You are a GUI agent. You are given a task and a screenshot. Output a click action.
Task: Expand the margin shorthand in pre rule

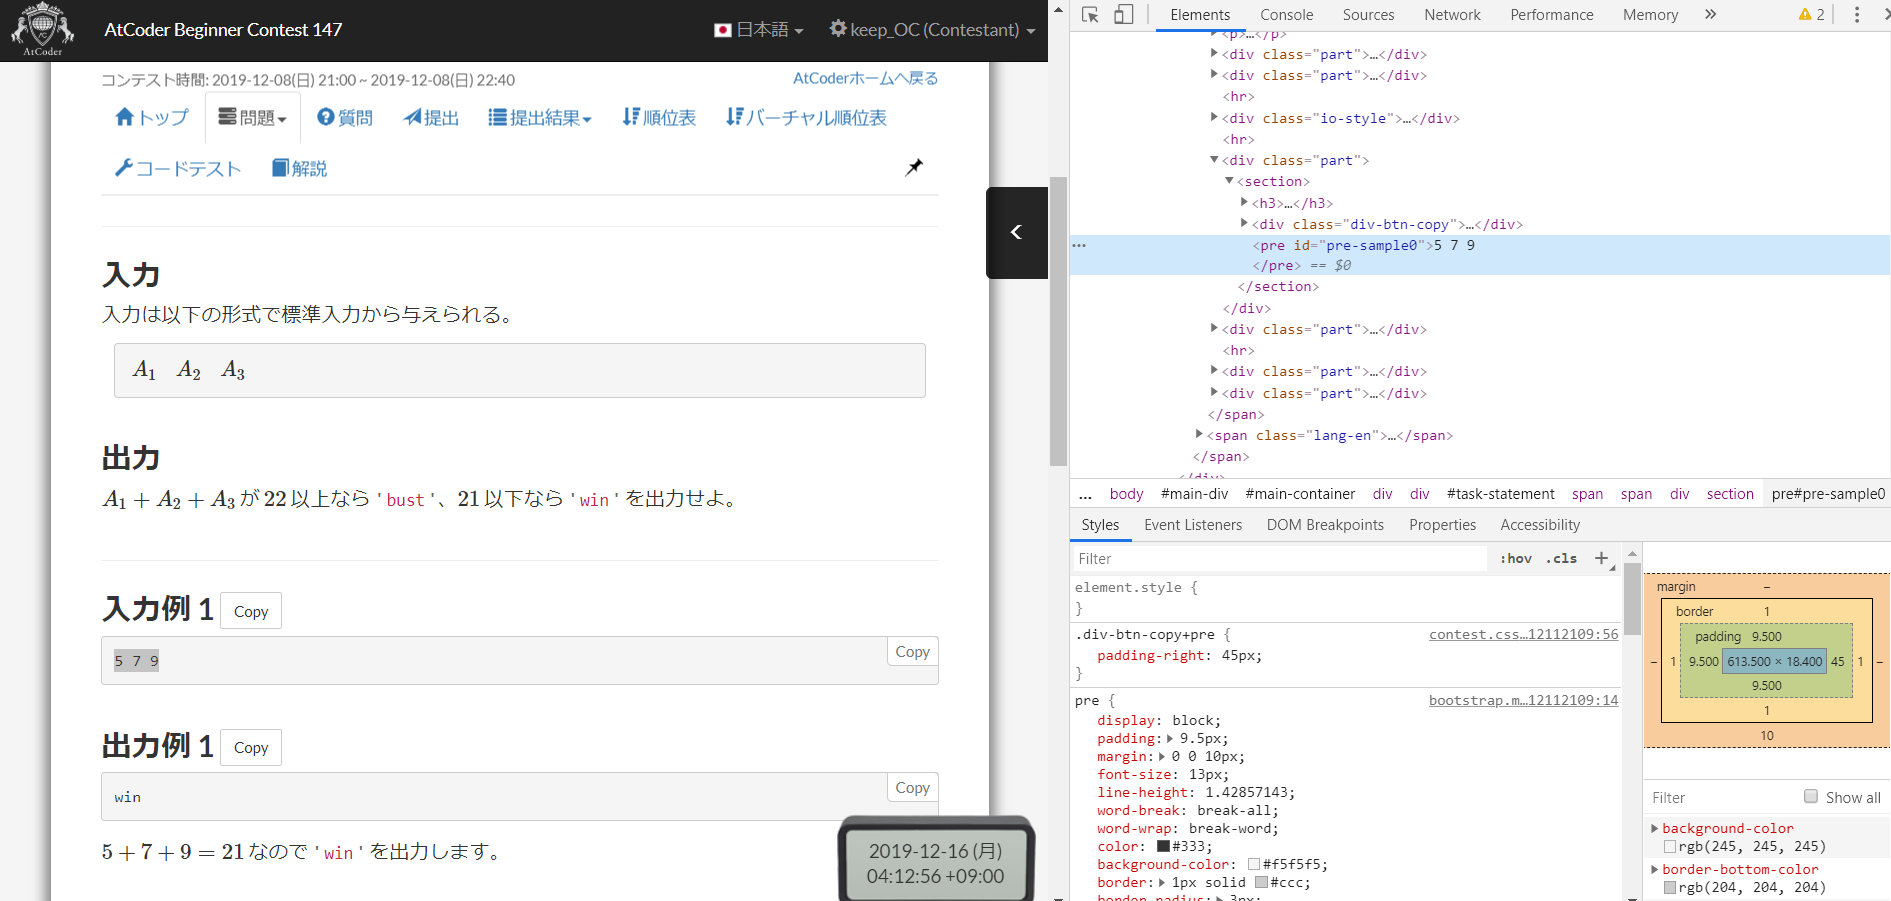pos(1162,757)
